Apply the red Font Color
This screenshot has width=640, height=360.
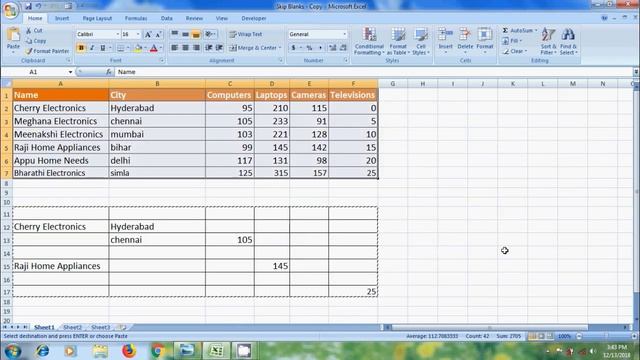point(153,48)
